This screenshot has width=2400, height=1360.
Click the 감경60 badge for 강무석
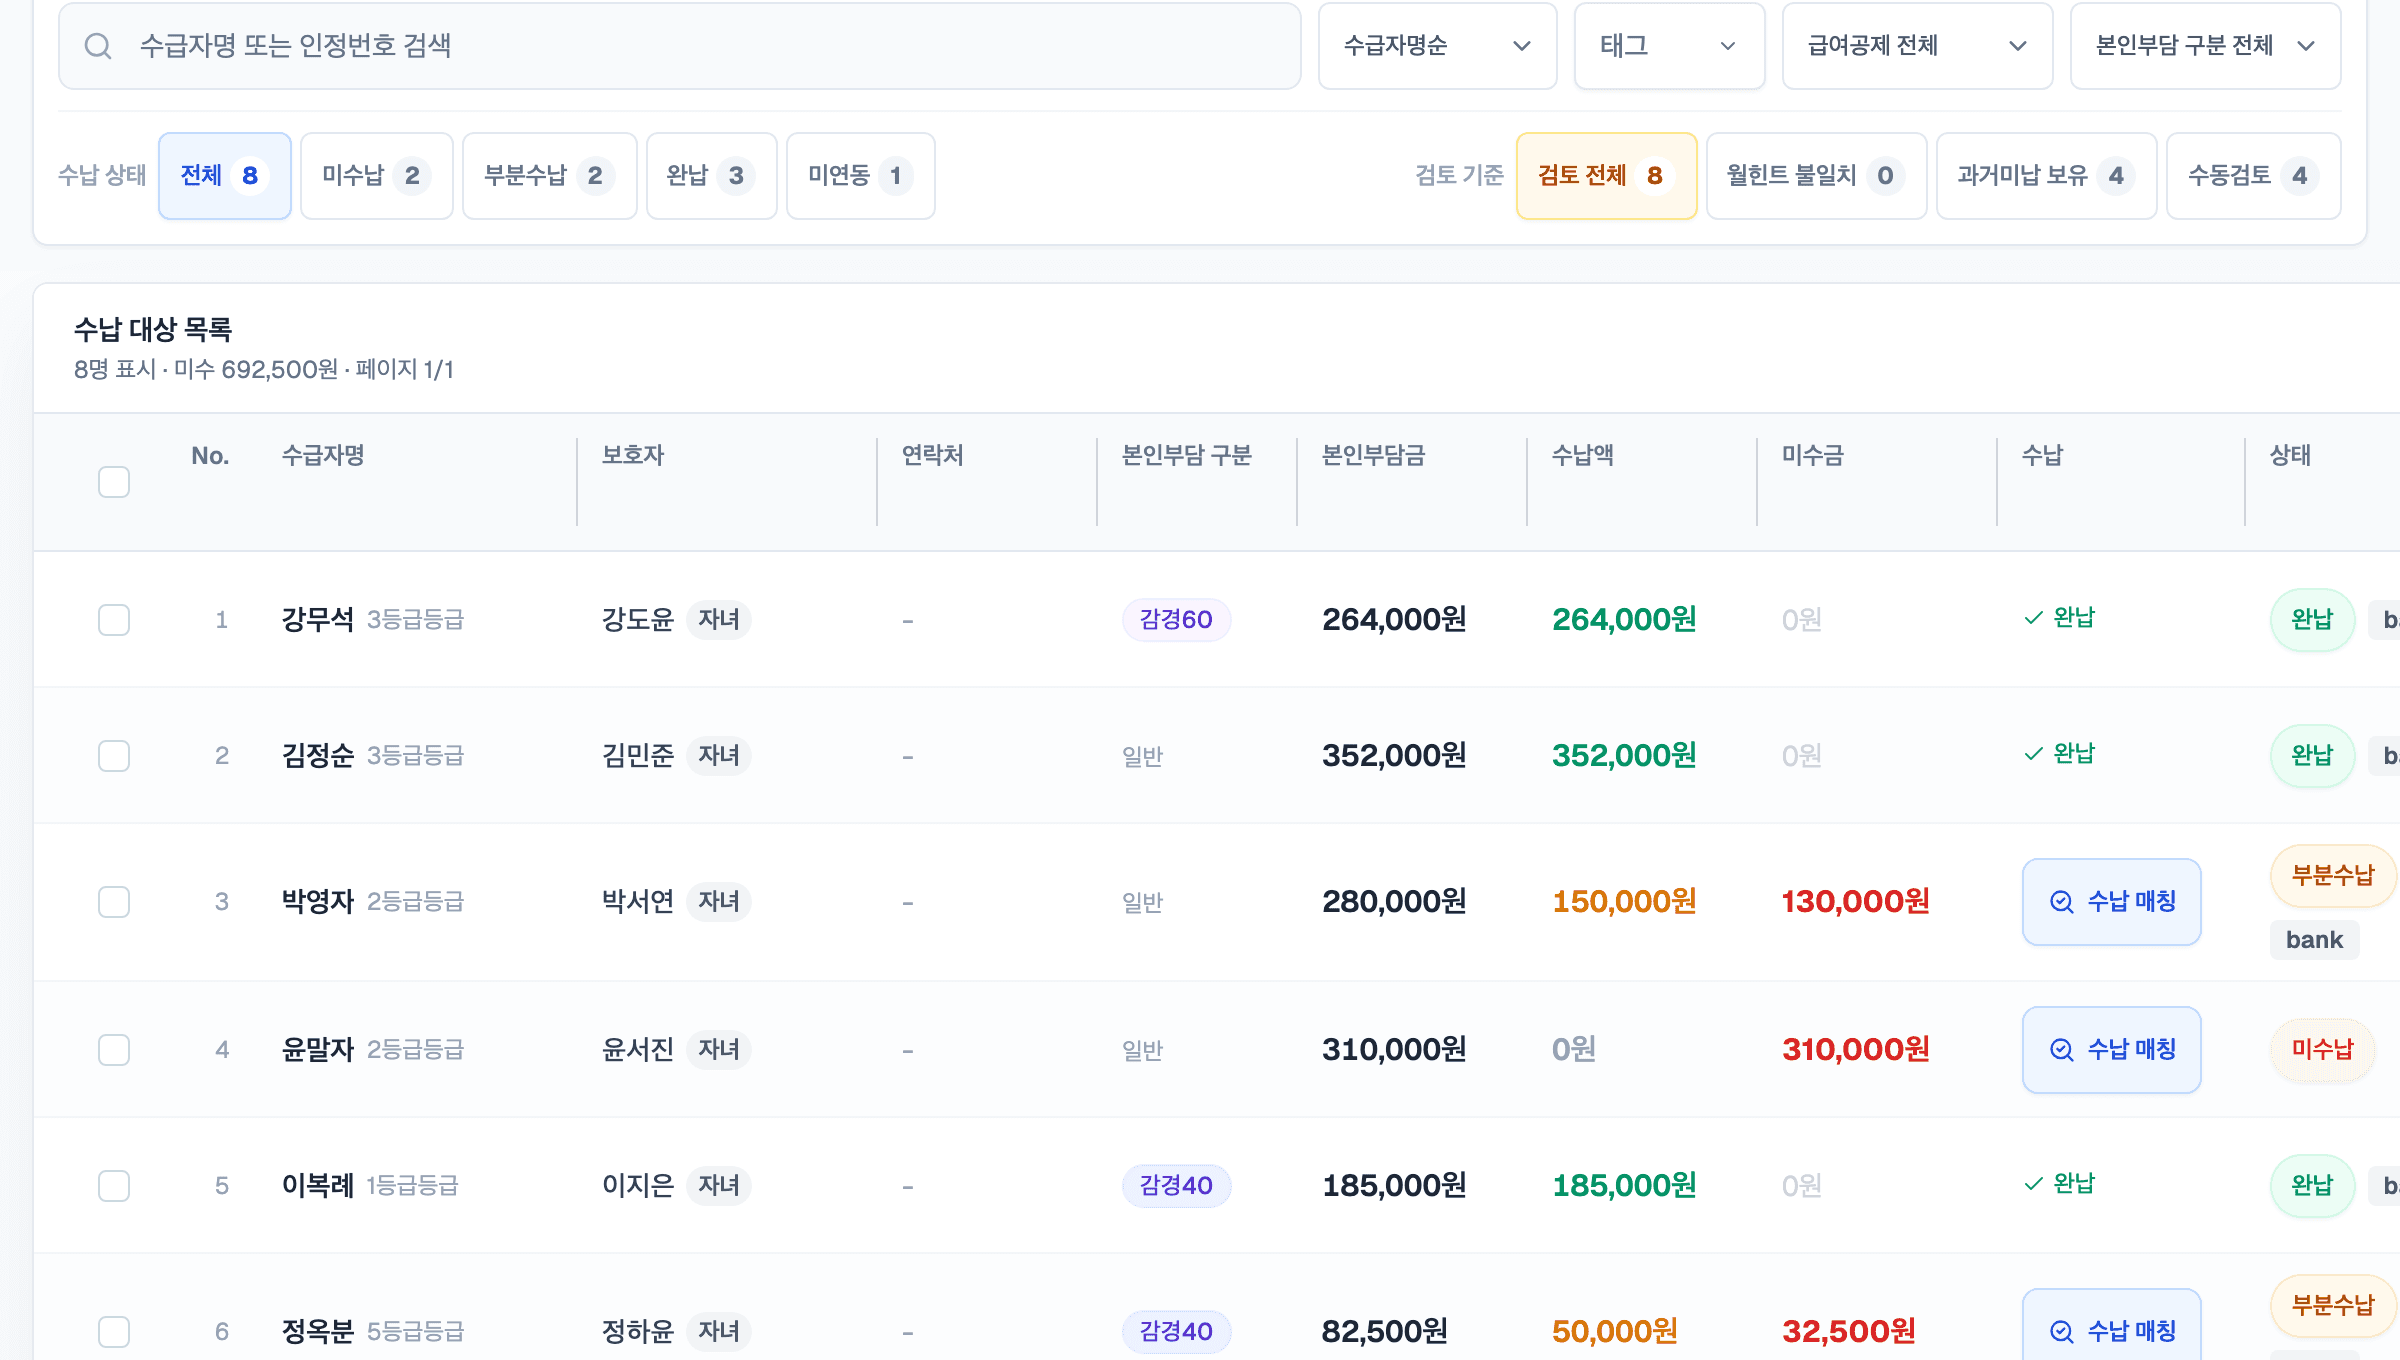click(x=1176, y=620)
